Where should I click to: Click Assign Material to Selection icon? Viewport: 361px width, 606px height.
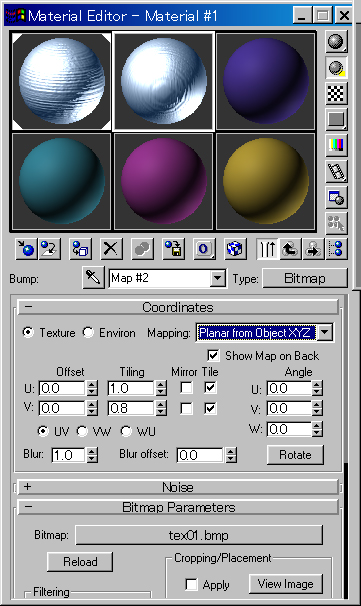80,249
